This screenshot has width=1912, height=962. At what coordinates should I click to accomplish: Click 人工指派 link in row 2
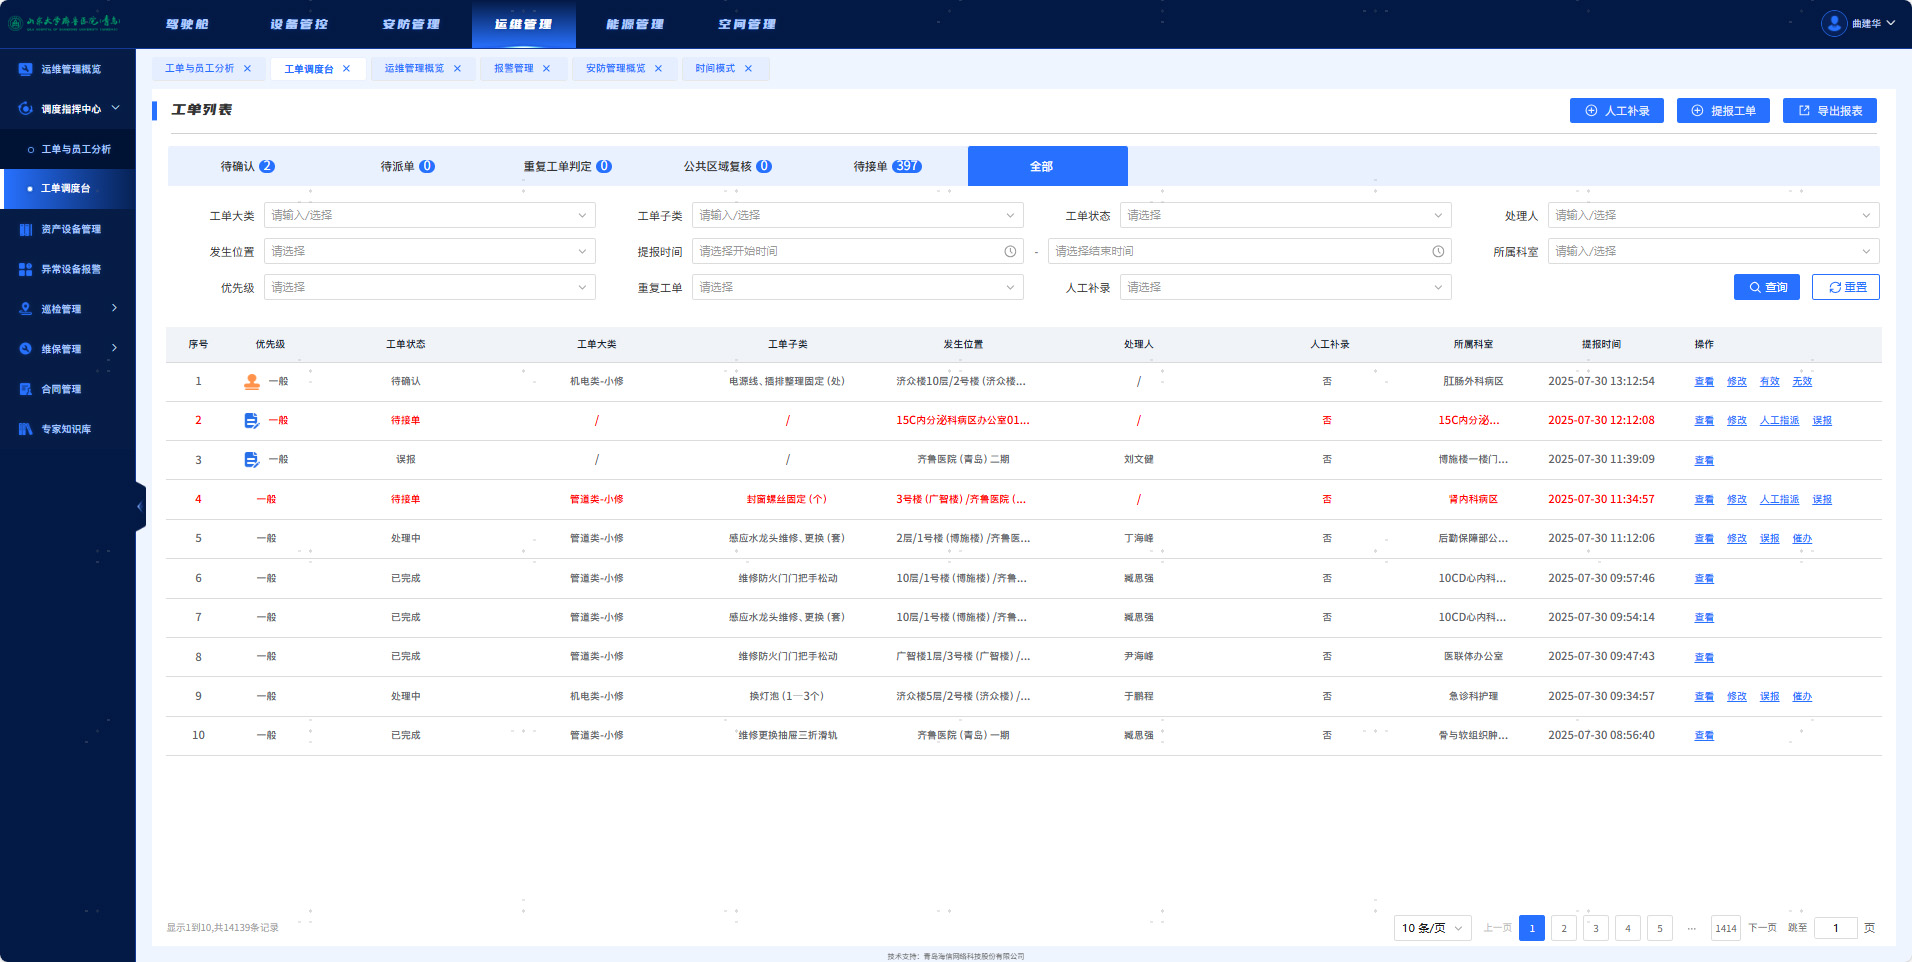1779,421
